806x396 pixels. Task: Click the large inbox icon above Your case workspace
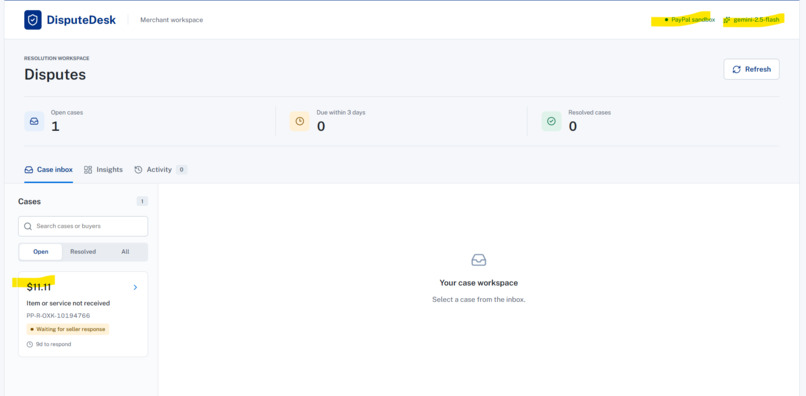click(x=479, y=260)
